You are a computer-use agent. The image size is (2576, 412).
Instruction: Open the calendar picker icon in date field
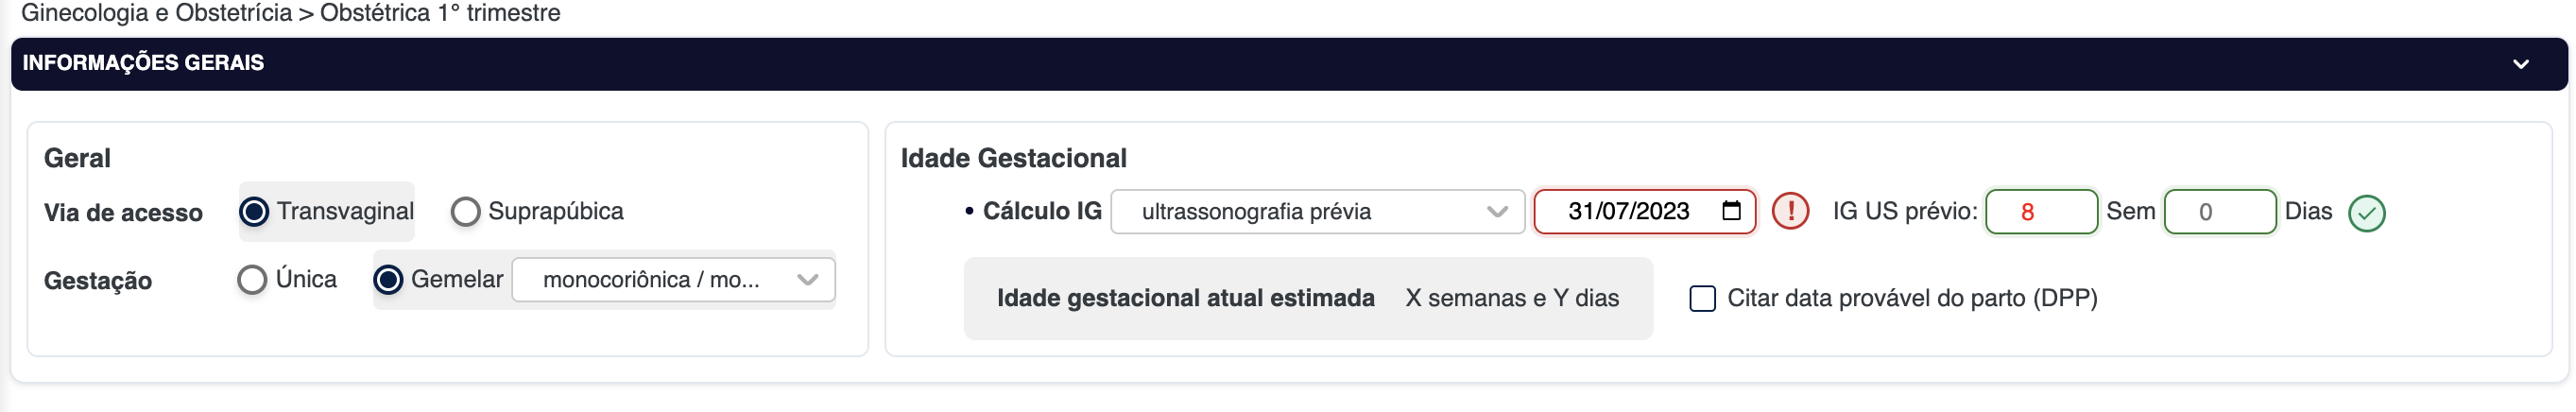point(1732,211)
